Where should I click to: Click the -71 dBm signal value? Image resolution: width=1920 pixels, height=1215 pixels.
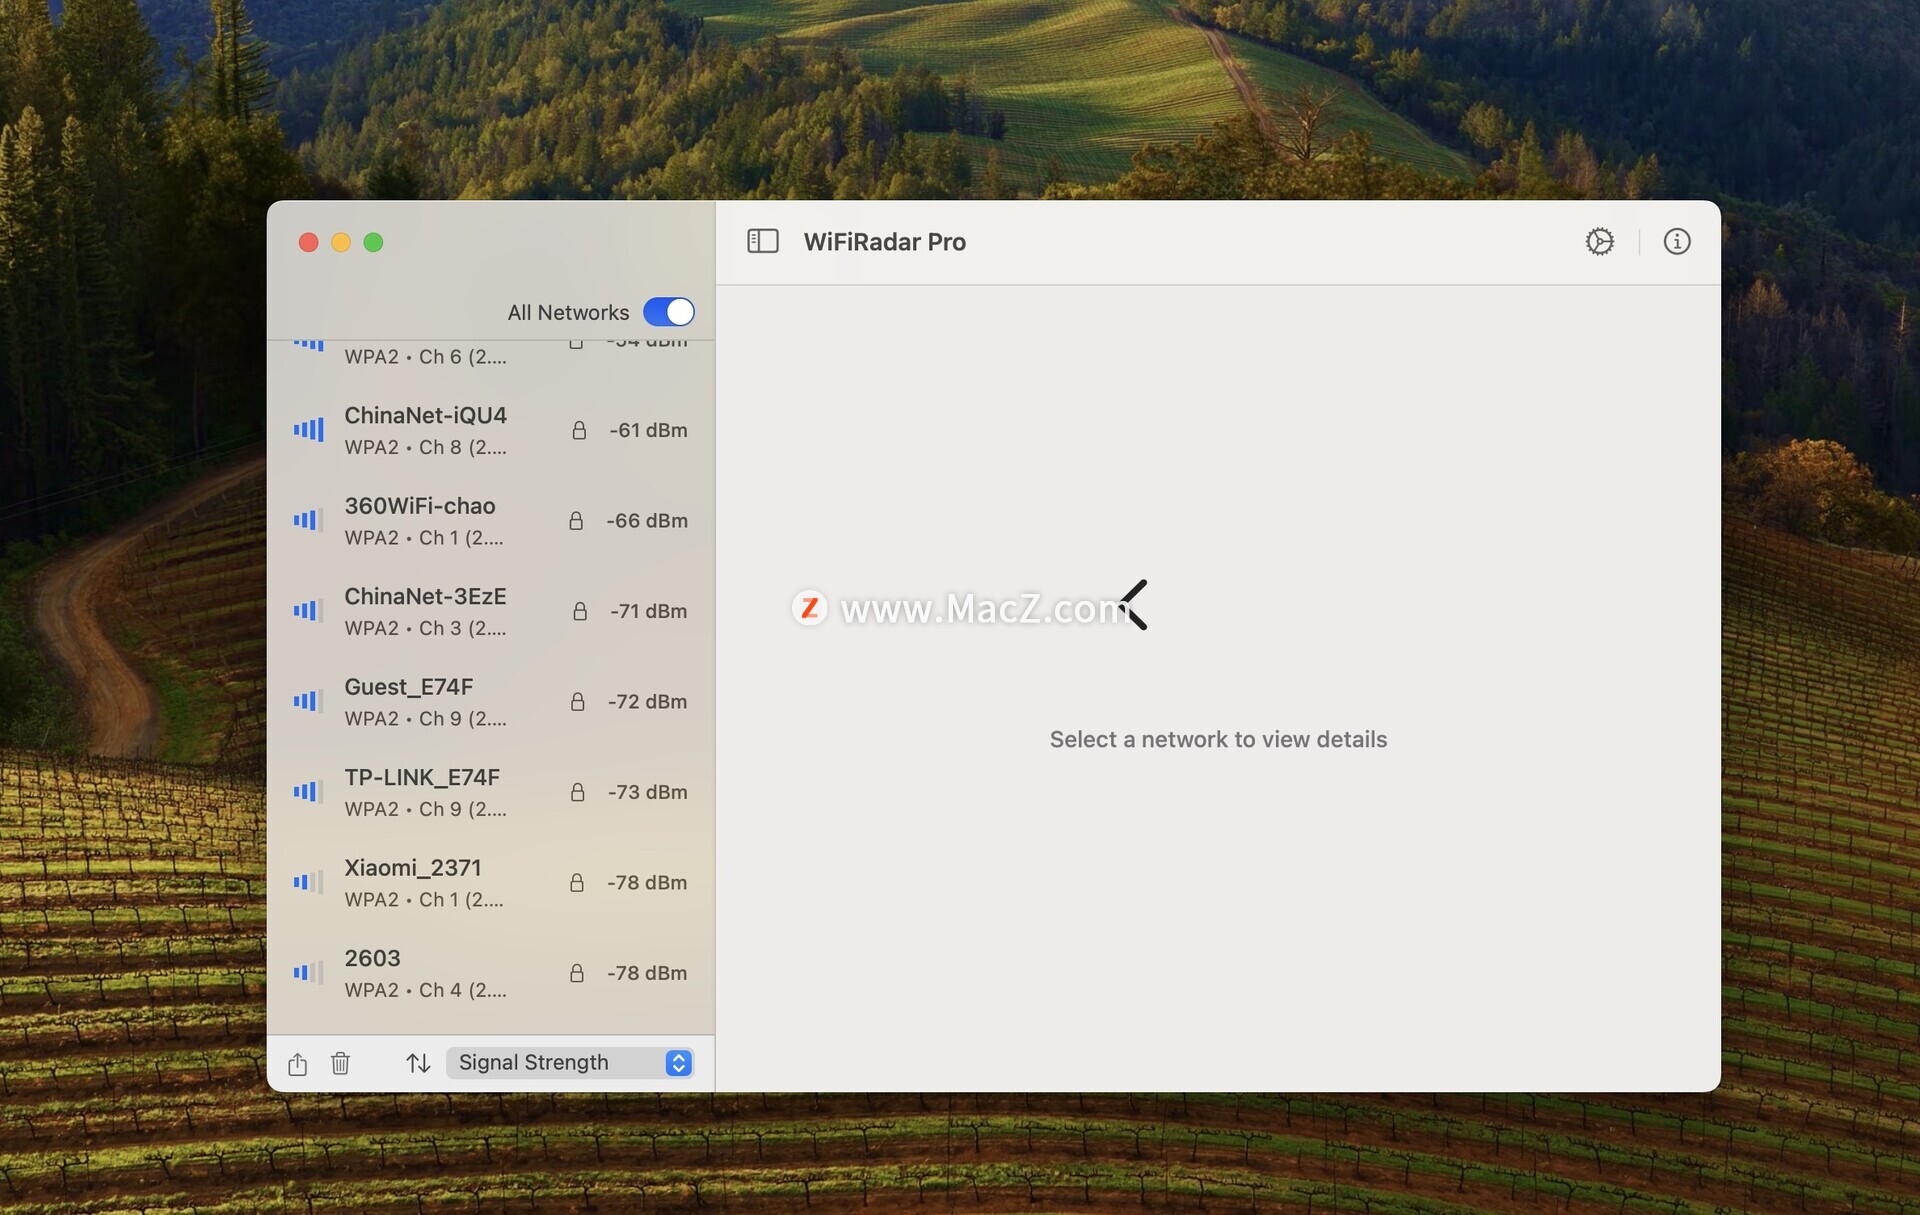(x=649, y=611)
